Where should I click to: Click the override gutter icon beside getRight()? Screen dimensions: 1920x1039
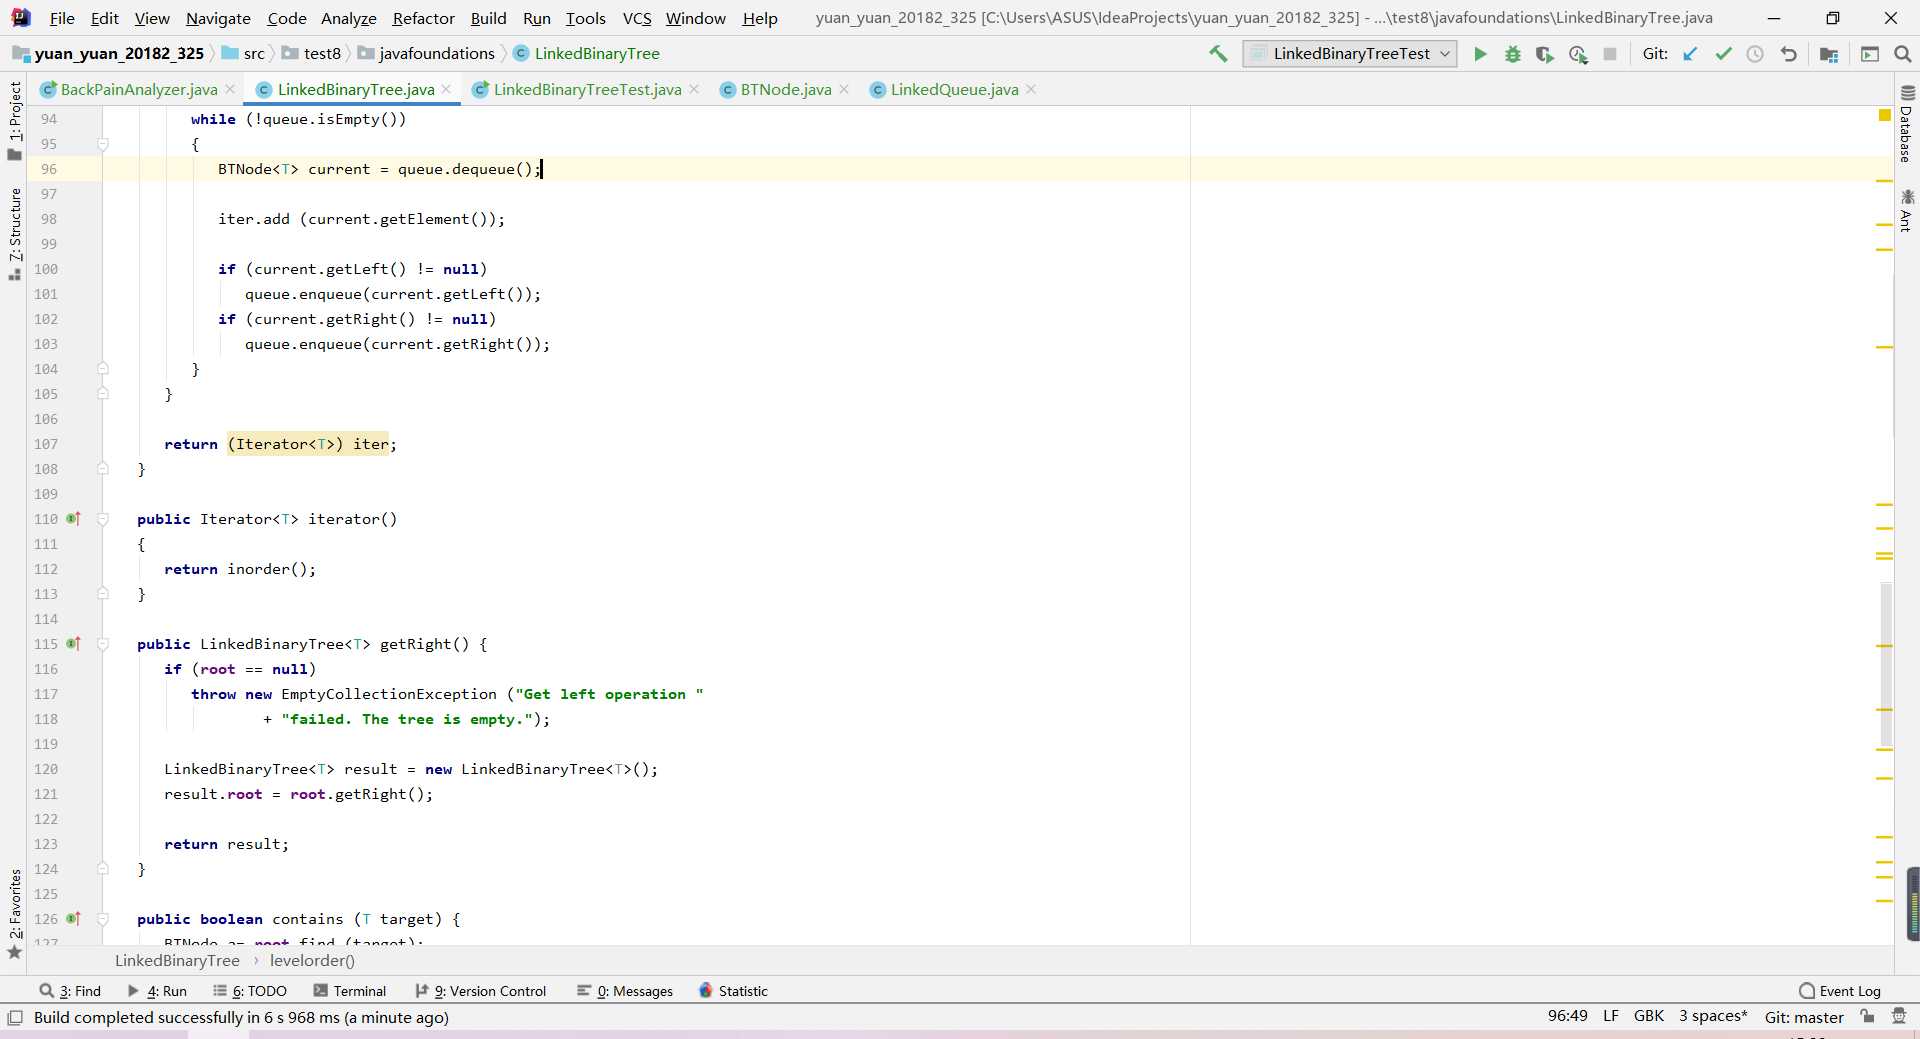click(x=73, y=644)
